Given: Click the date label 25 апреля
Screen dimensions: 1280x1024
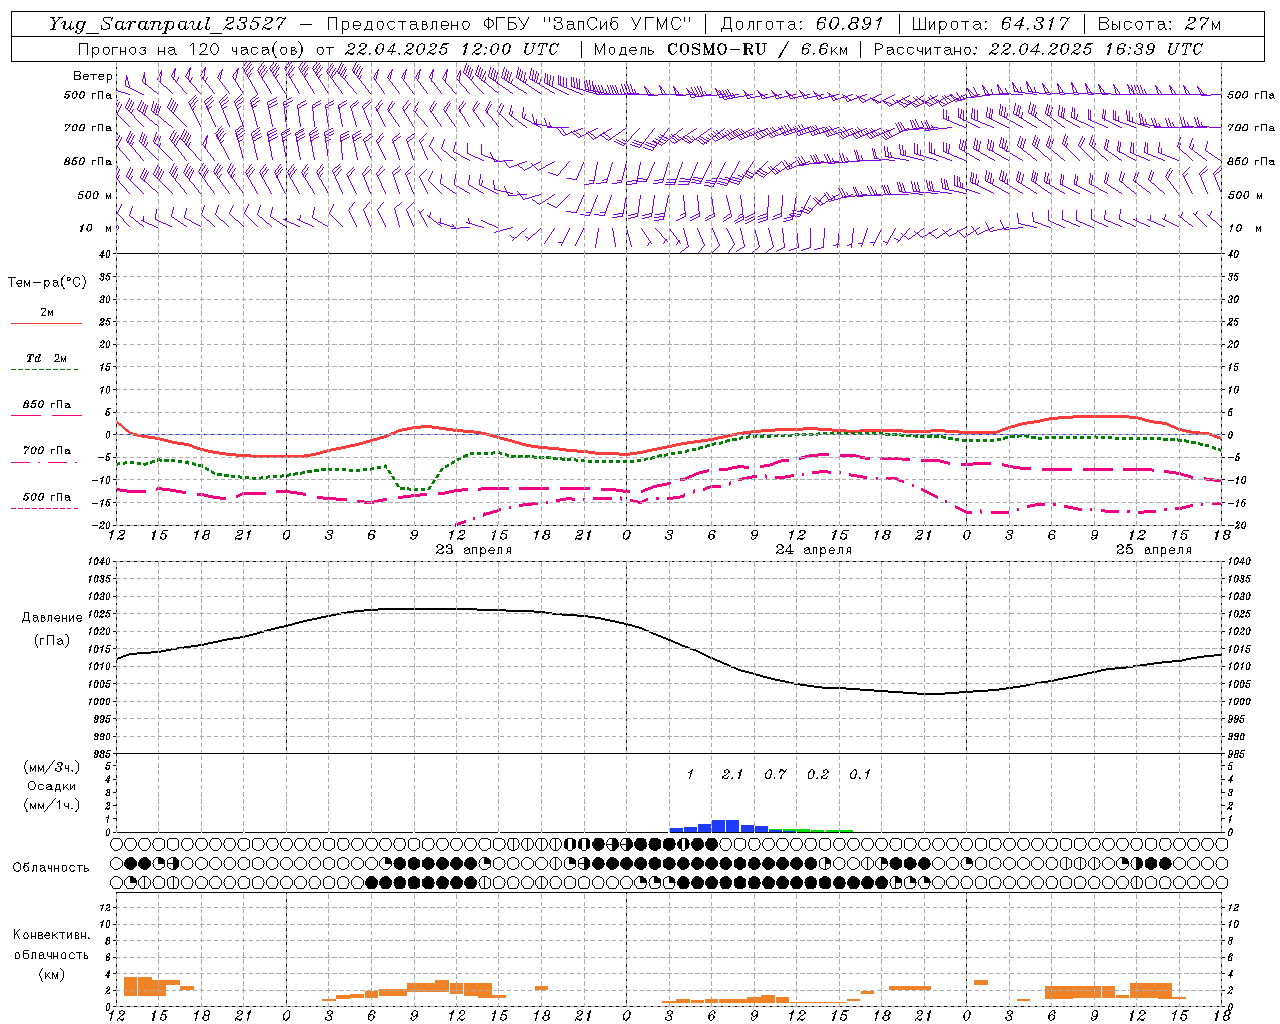Looking at the screenshot, I should [1154, 550].
